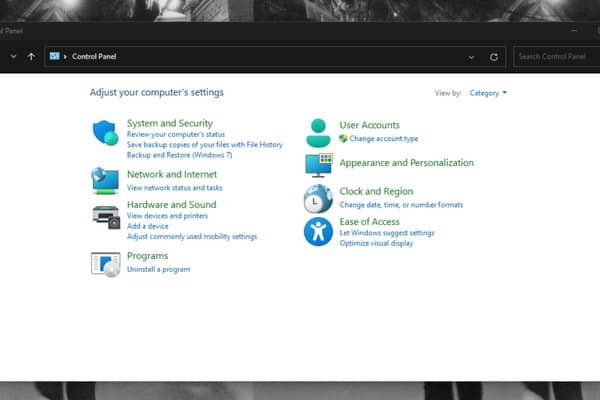Screen dimensions: 600x400
Task: Open Adjust commonly used mobility settings
Action: tap(192, 237)
